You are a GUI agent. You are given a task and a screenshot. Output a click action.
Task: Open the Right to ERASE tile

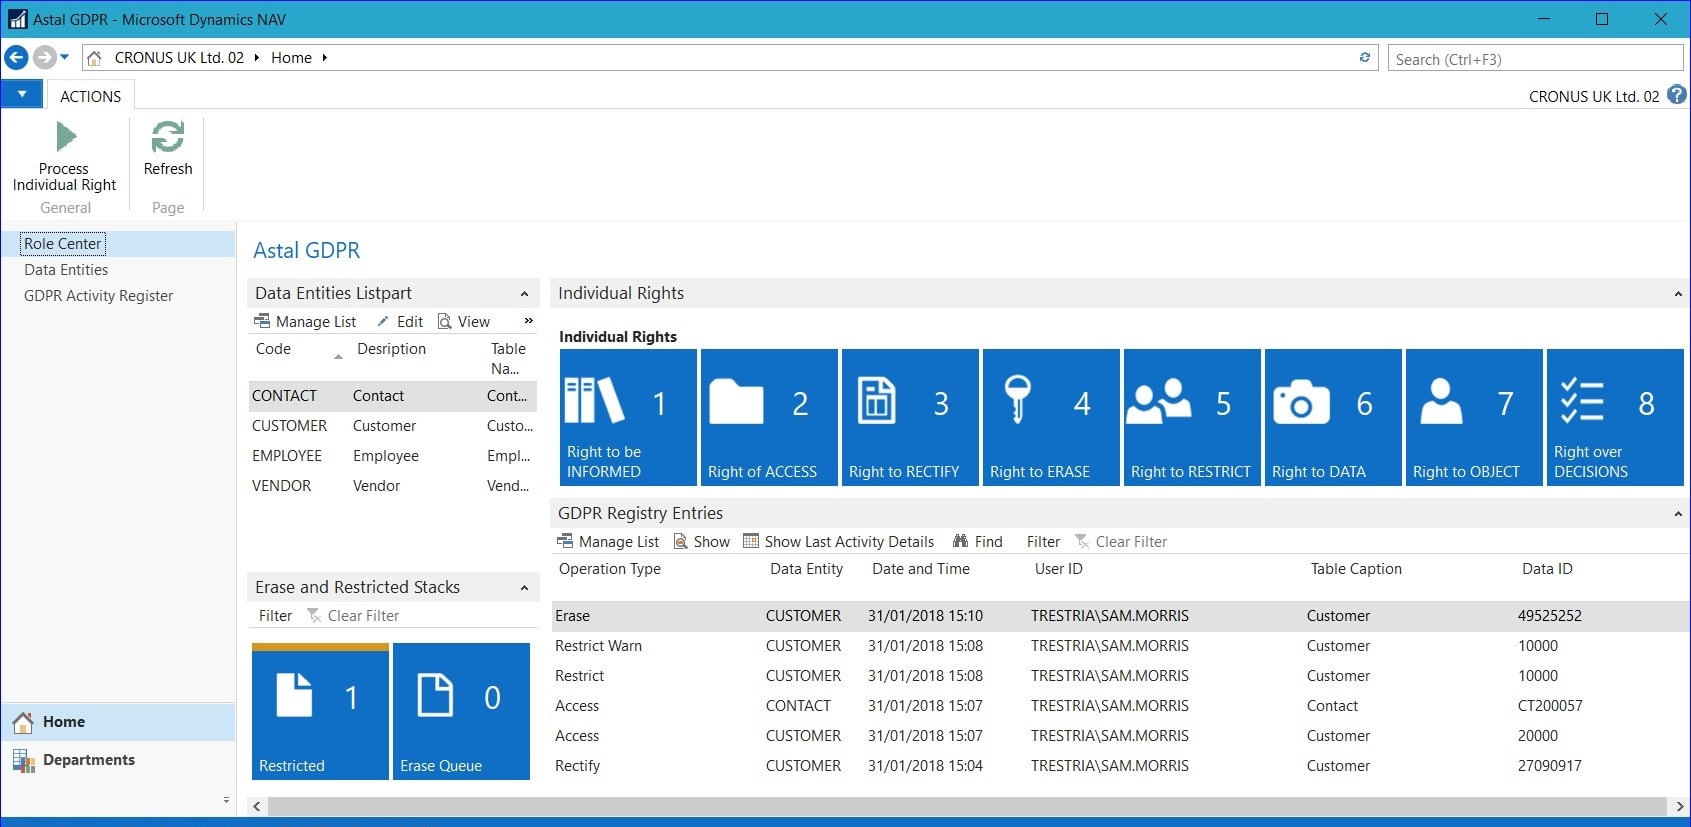click(x=1051, y=417)
